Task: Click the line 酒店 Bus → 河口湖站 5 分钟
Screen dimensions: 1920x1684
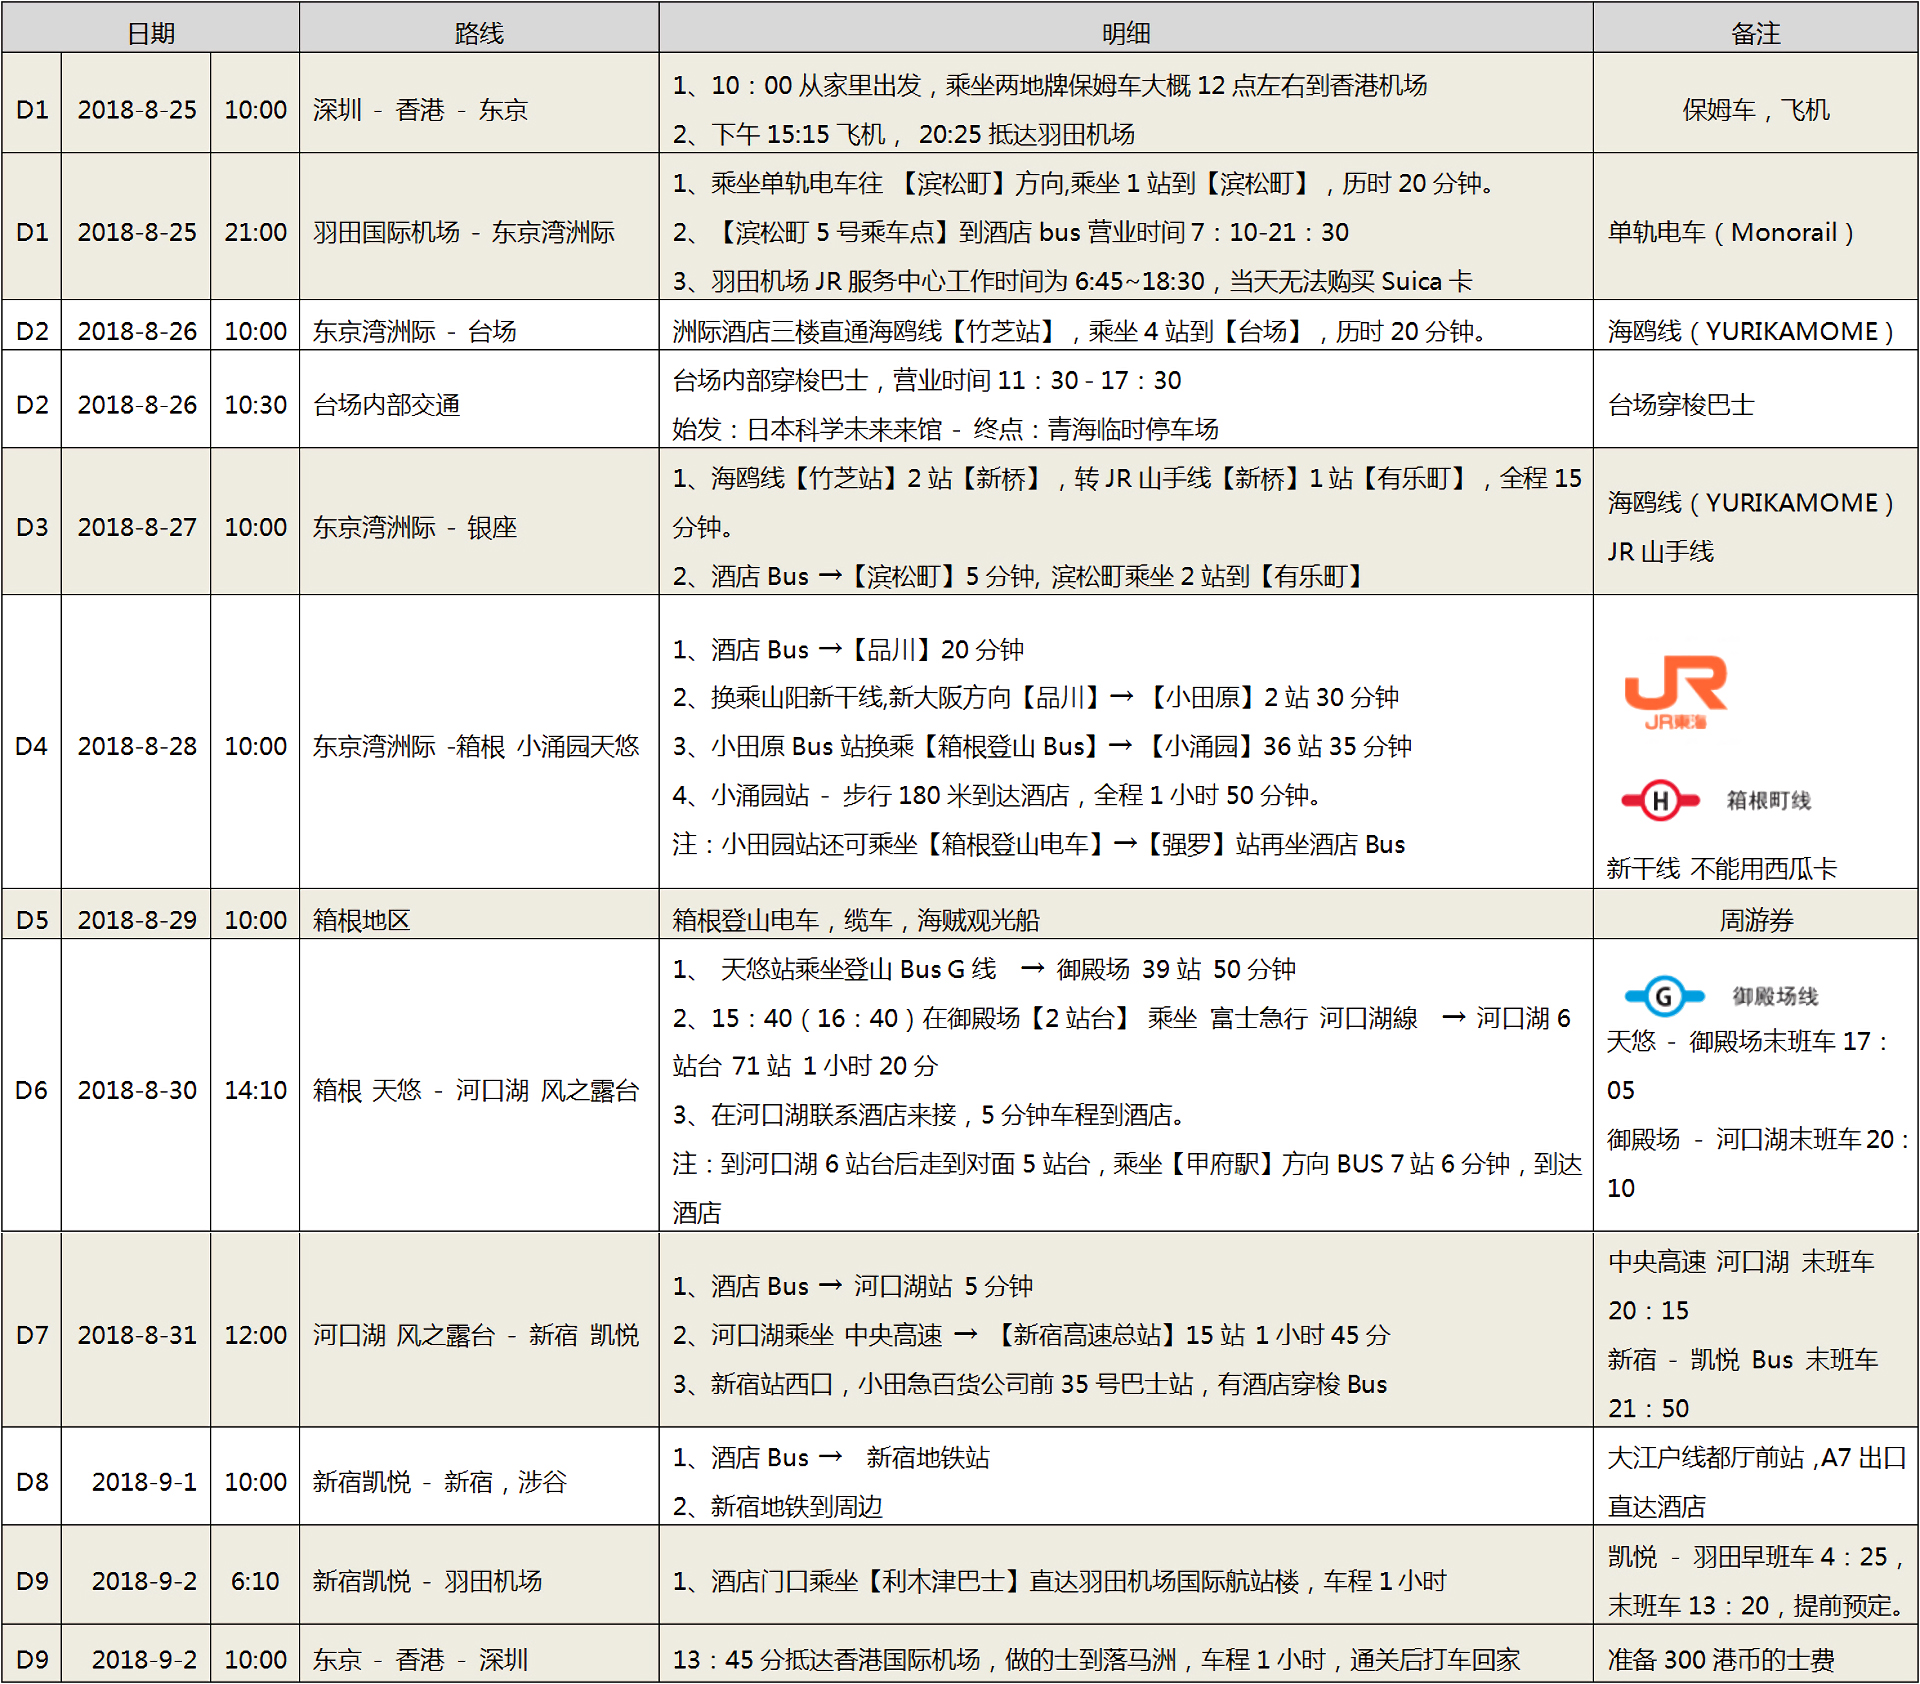Action: (x=853, y=1286)
